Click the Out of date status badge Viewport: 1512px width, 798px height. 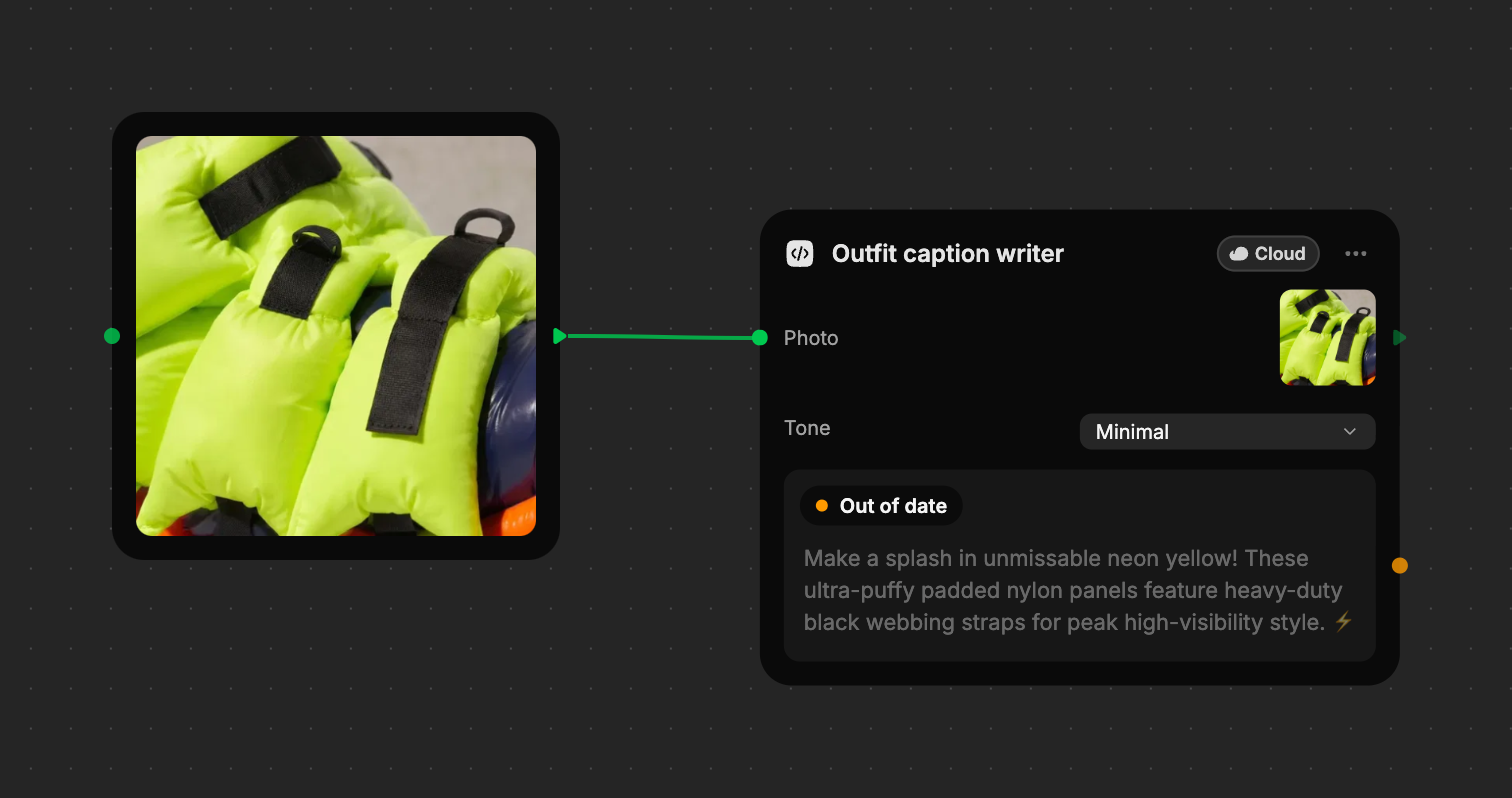881,506
